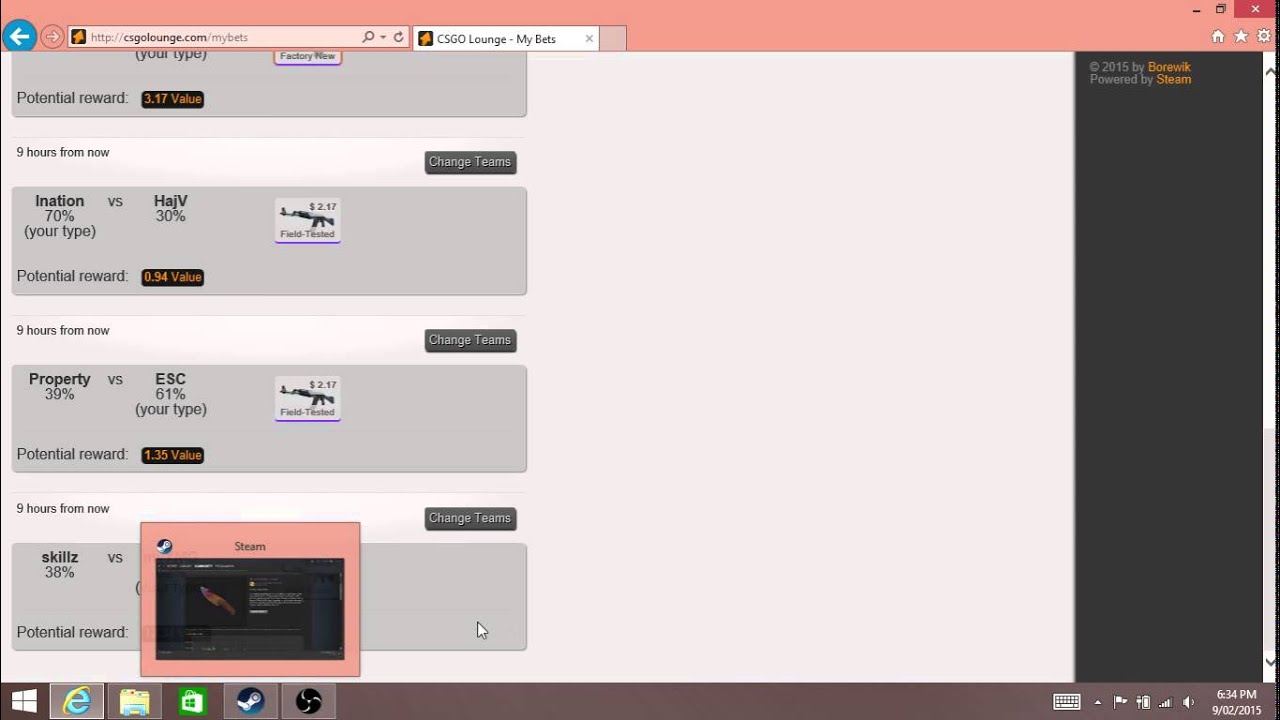
Task: Show hidden system tray icons
Action: pyautogui.click(x=1098, y=702)
